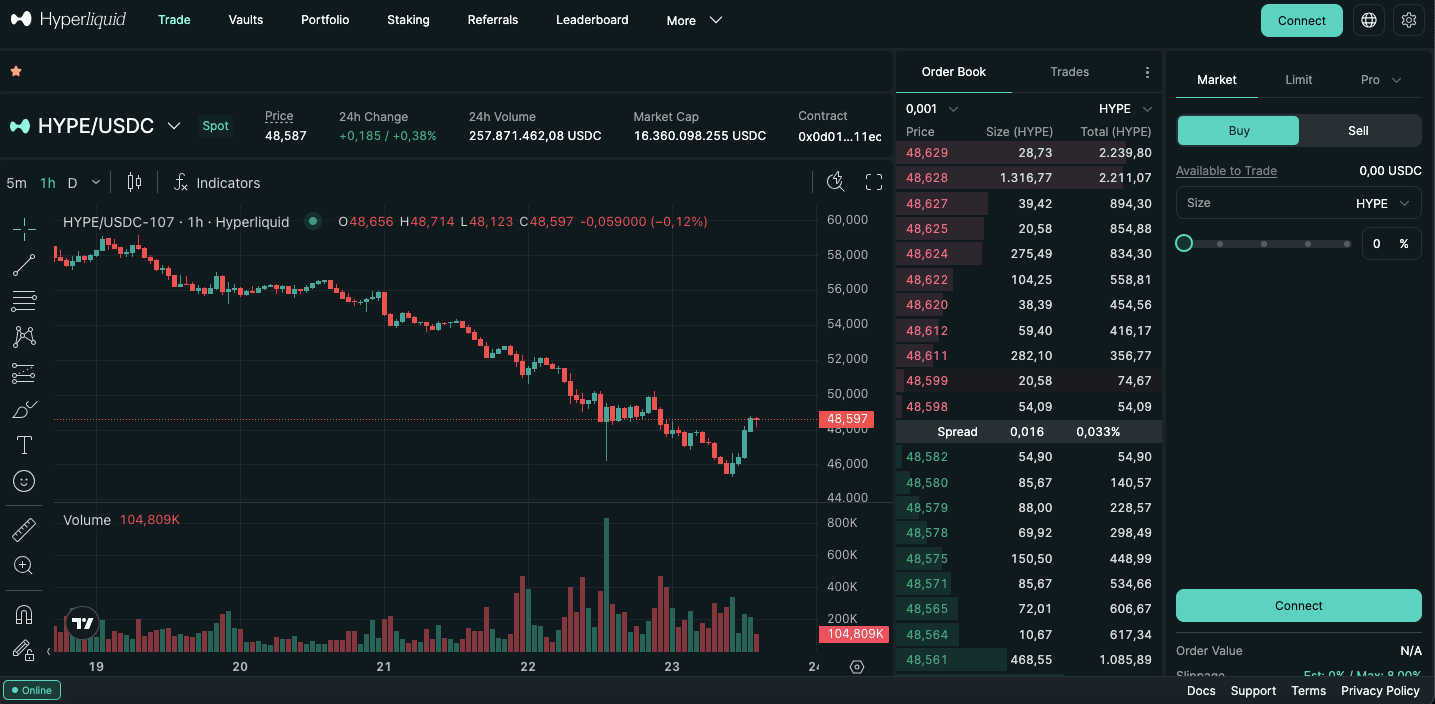Viewport: 1435px width, 704px height.
Task: Toggle the magnet snap mode
Action: pos(24,614)
